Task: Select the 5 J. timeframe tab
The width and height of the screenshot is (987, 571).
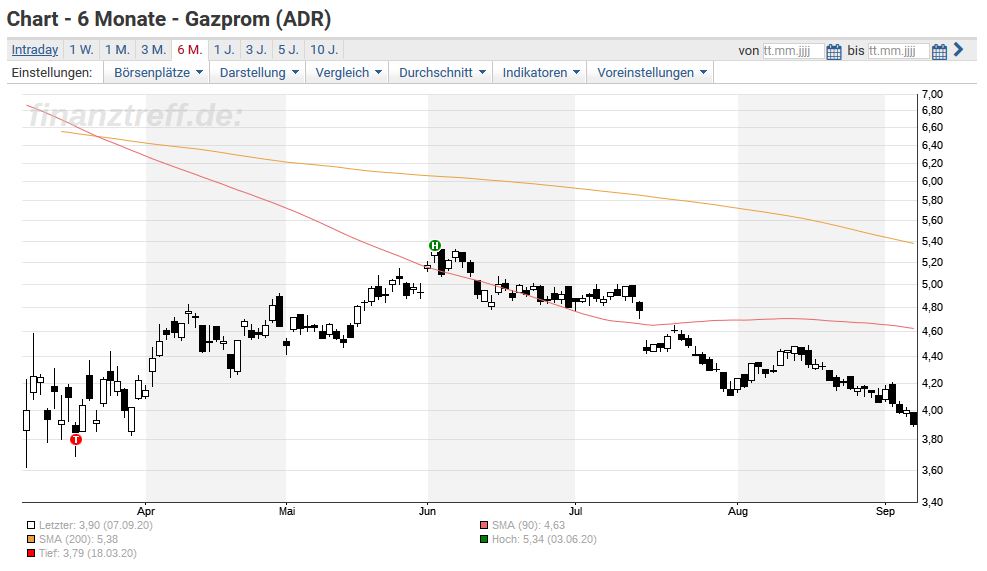Action: click(x=288, y=50)
